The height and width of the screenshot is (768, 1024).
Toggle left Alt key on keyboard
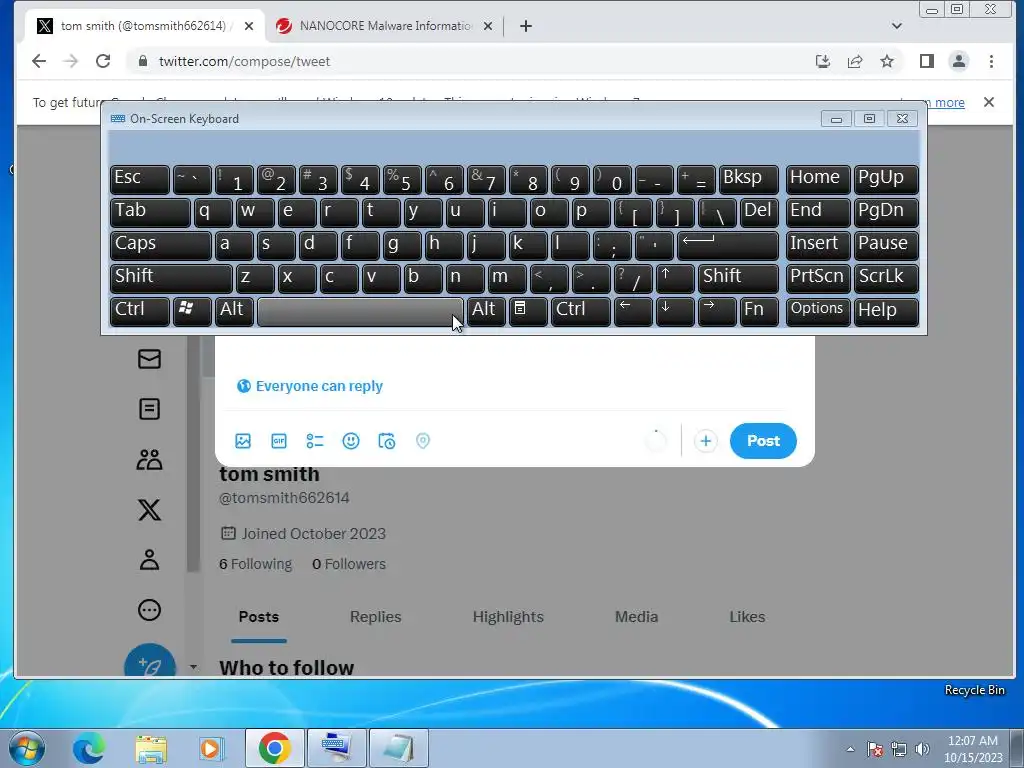(x=234, y=311)
